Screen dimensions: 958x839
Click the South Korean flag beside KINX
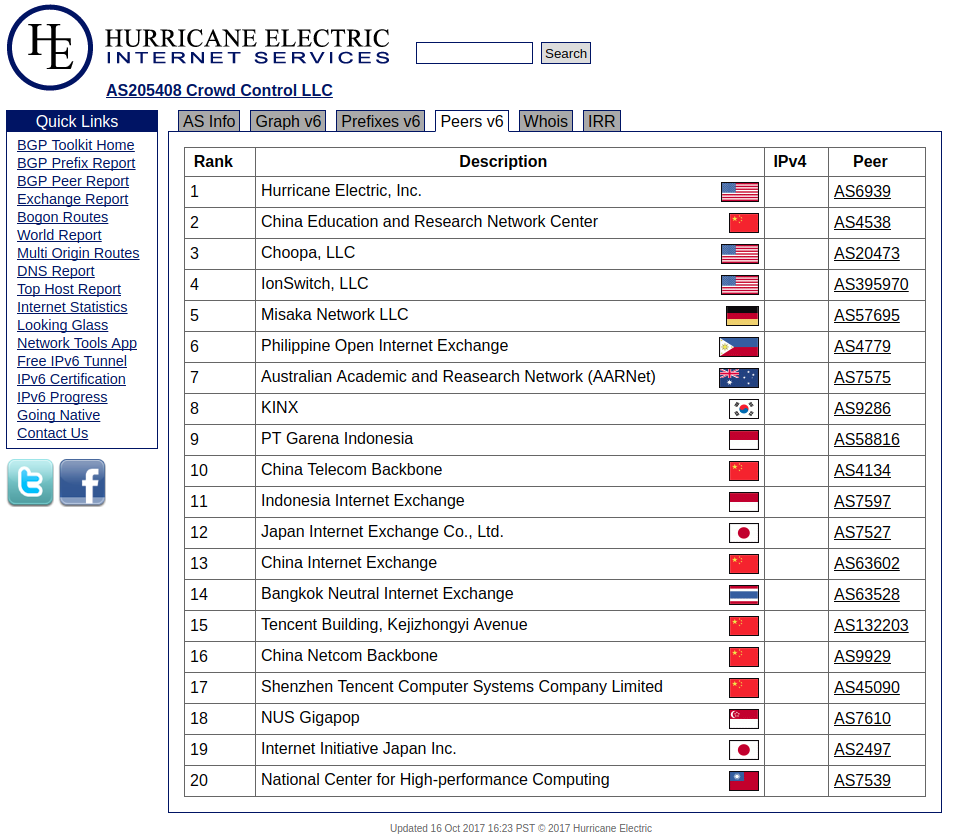(x=744, y=409)
